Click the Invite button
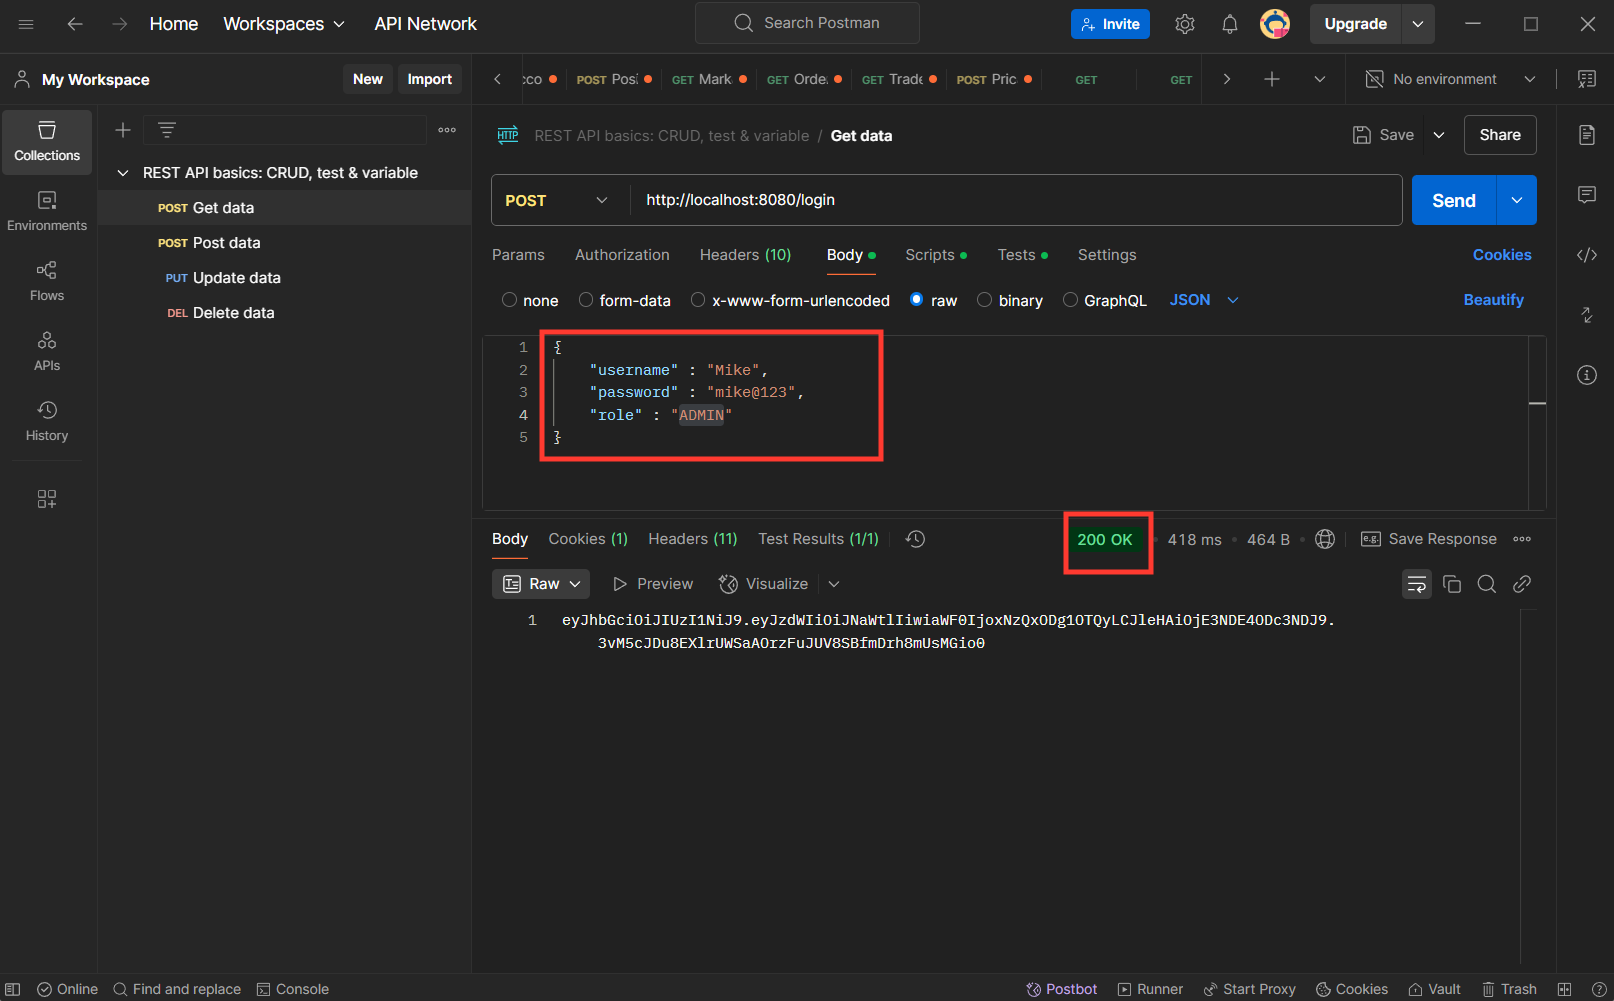This screenshot has height=1001, width=1614. pyautogui.click(x=1110, y=24)
